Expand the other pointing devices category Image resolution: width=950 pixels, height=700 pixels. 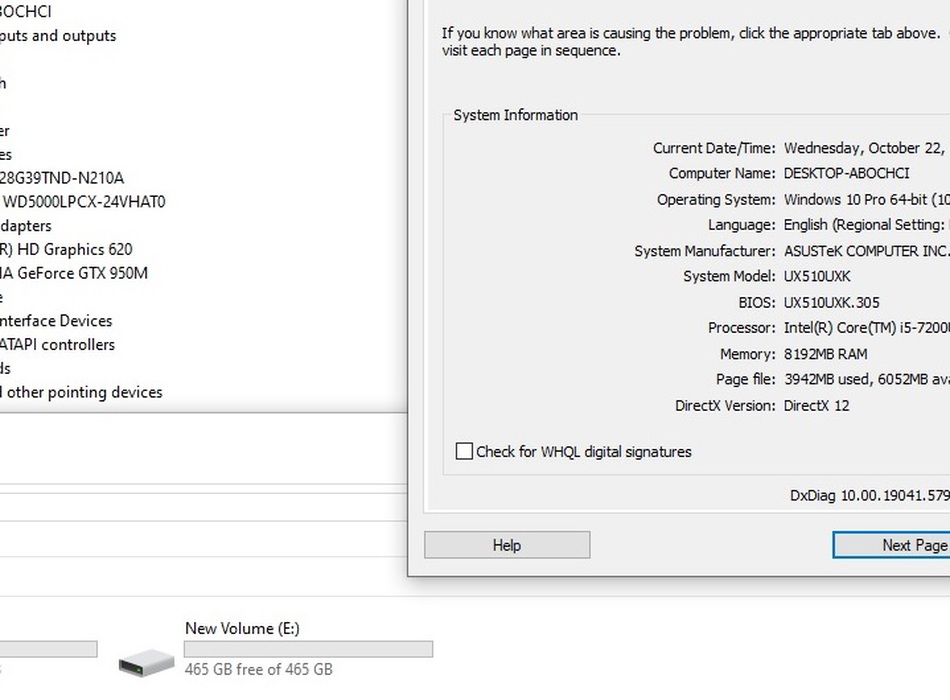click(81, 392)
